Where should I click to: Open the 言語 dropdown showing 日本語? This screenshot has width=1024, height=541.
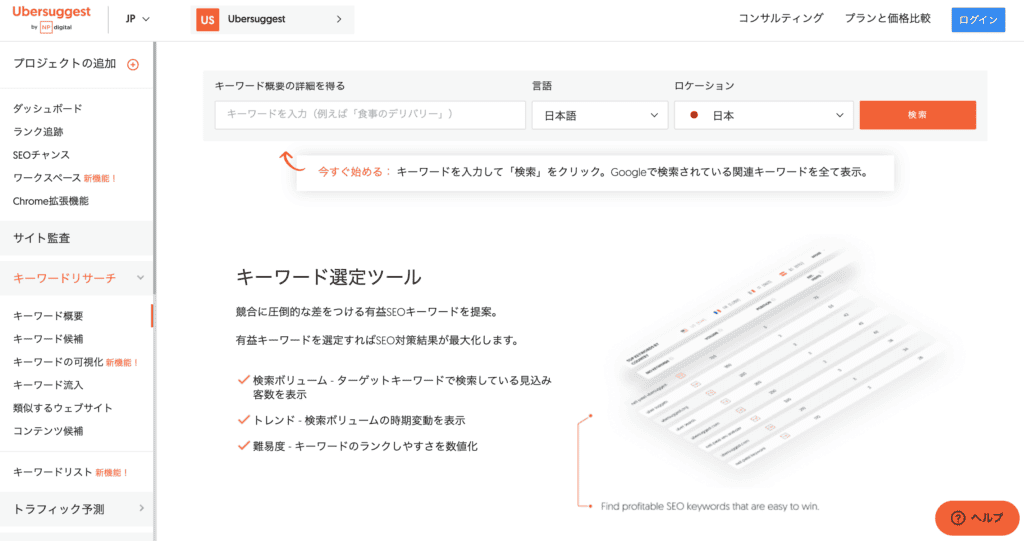600,115
